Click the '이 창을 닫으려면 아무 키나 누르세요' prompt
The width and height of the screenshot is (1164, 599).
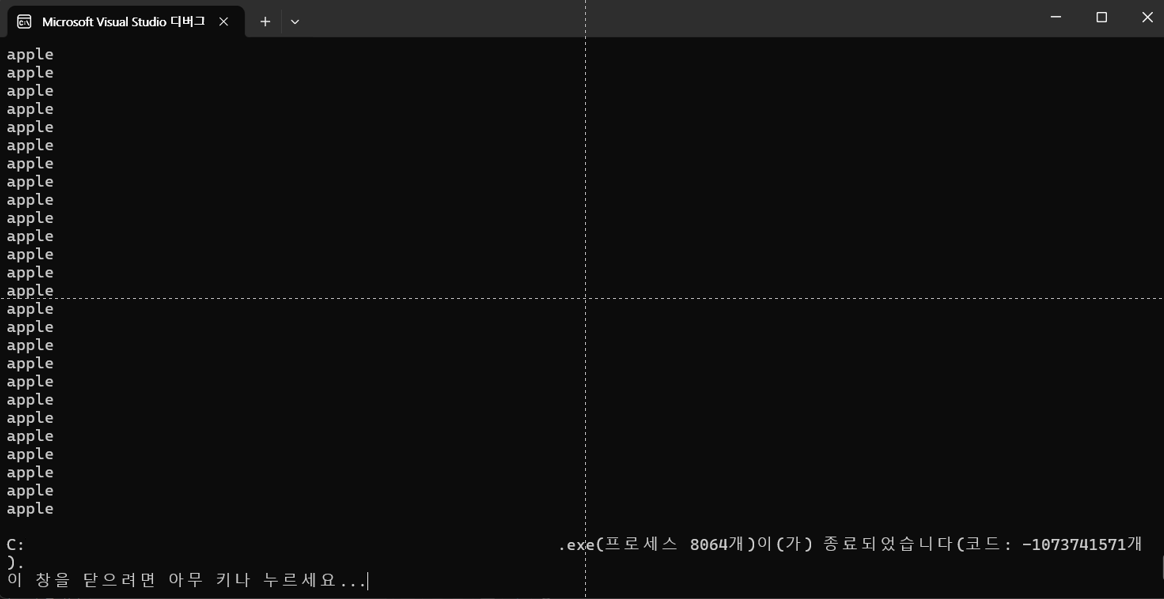pos(186,580)
